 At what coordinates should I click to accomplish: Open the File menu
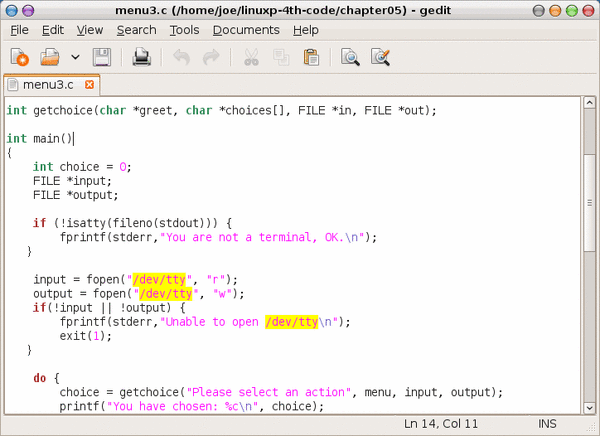coord(20,30)
